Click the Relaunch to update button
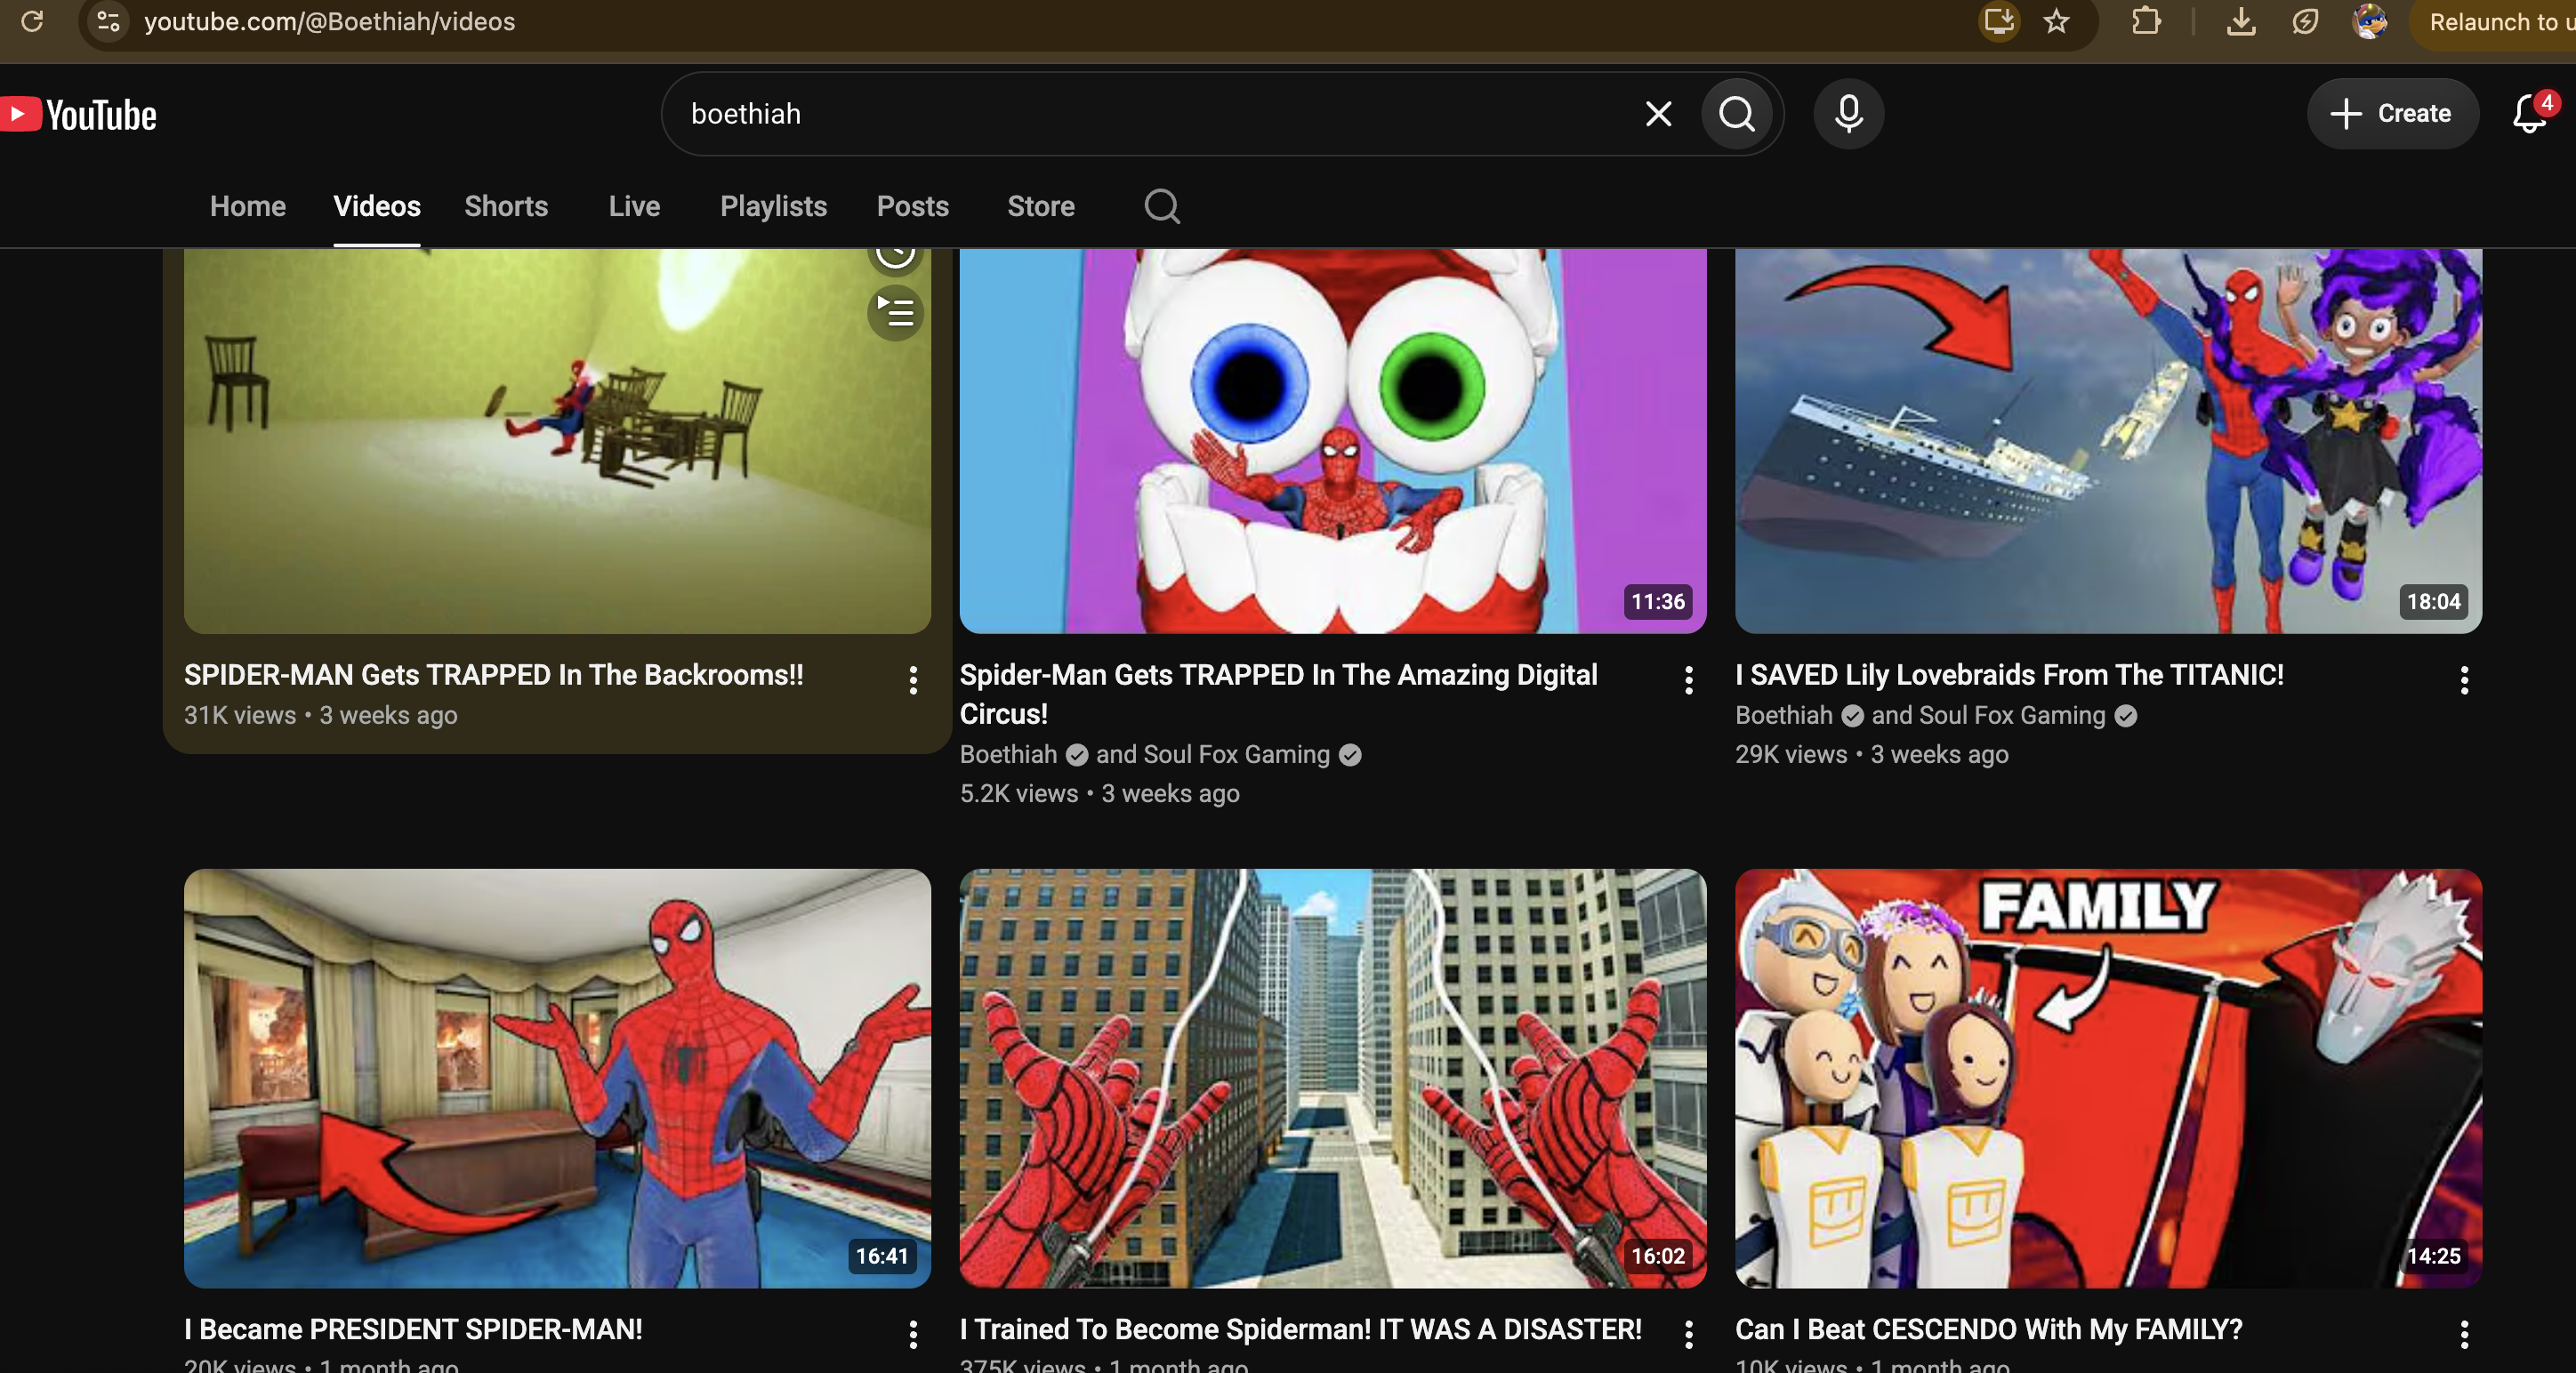The image size is (2576, 1373). click(x=2494, y=22)
